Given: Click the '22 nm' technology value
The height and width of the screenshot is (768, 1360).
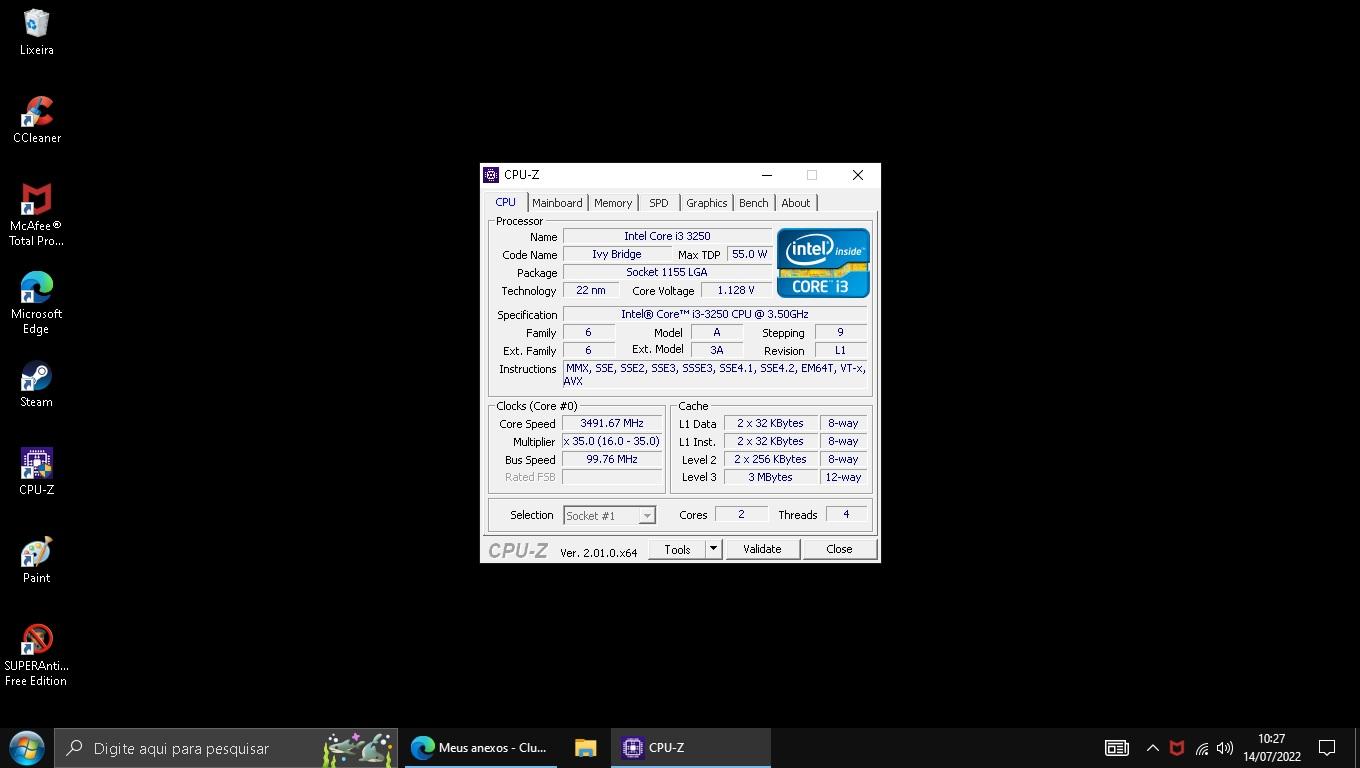Looking at the screenshot, I should point(591,290).
